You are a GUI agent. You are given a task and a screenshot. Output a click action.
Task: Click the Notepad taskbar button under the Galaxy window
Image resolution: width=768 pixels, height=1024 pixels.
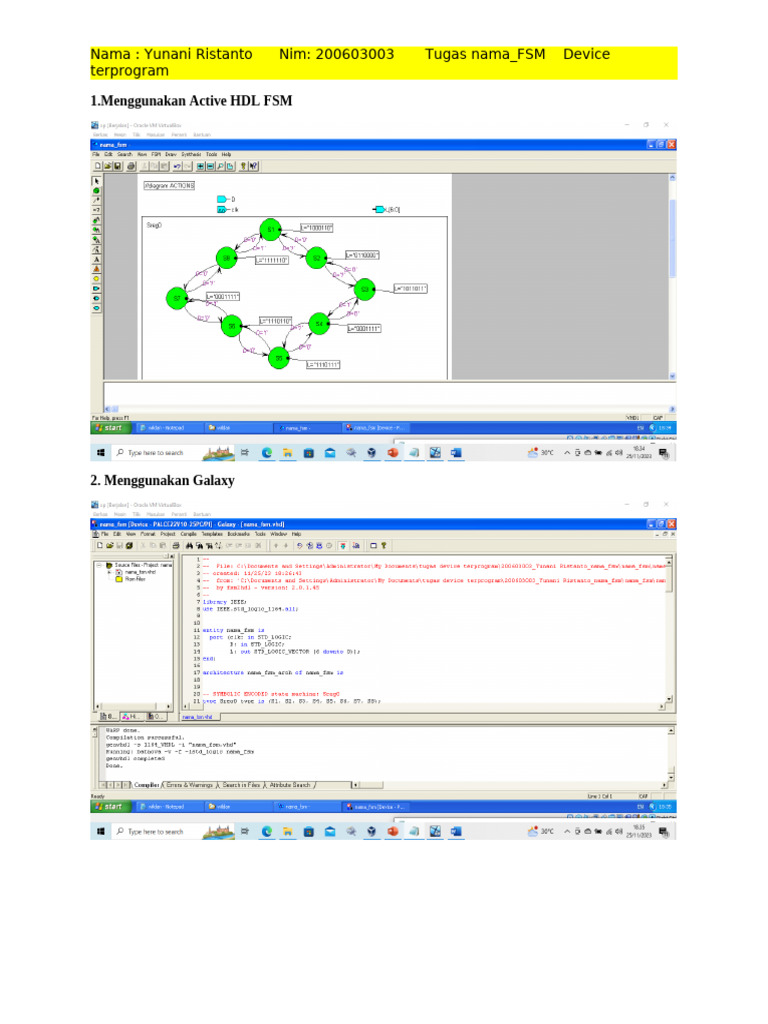pyautogui.click(x=168, y=807)
